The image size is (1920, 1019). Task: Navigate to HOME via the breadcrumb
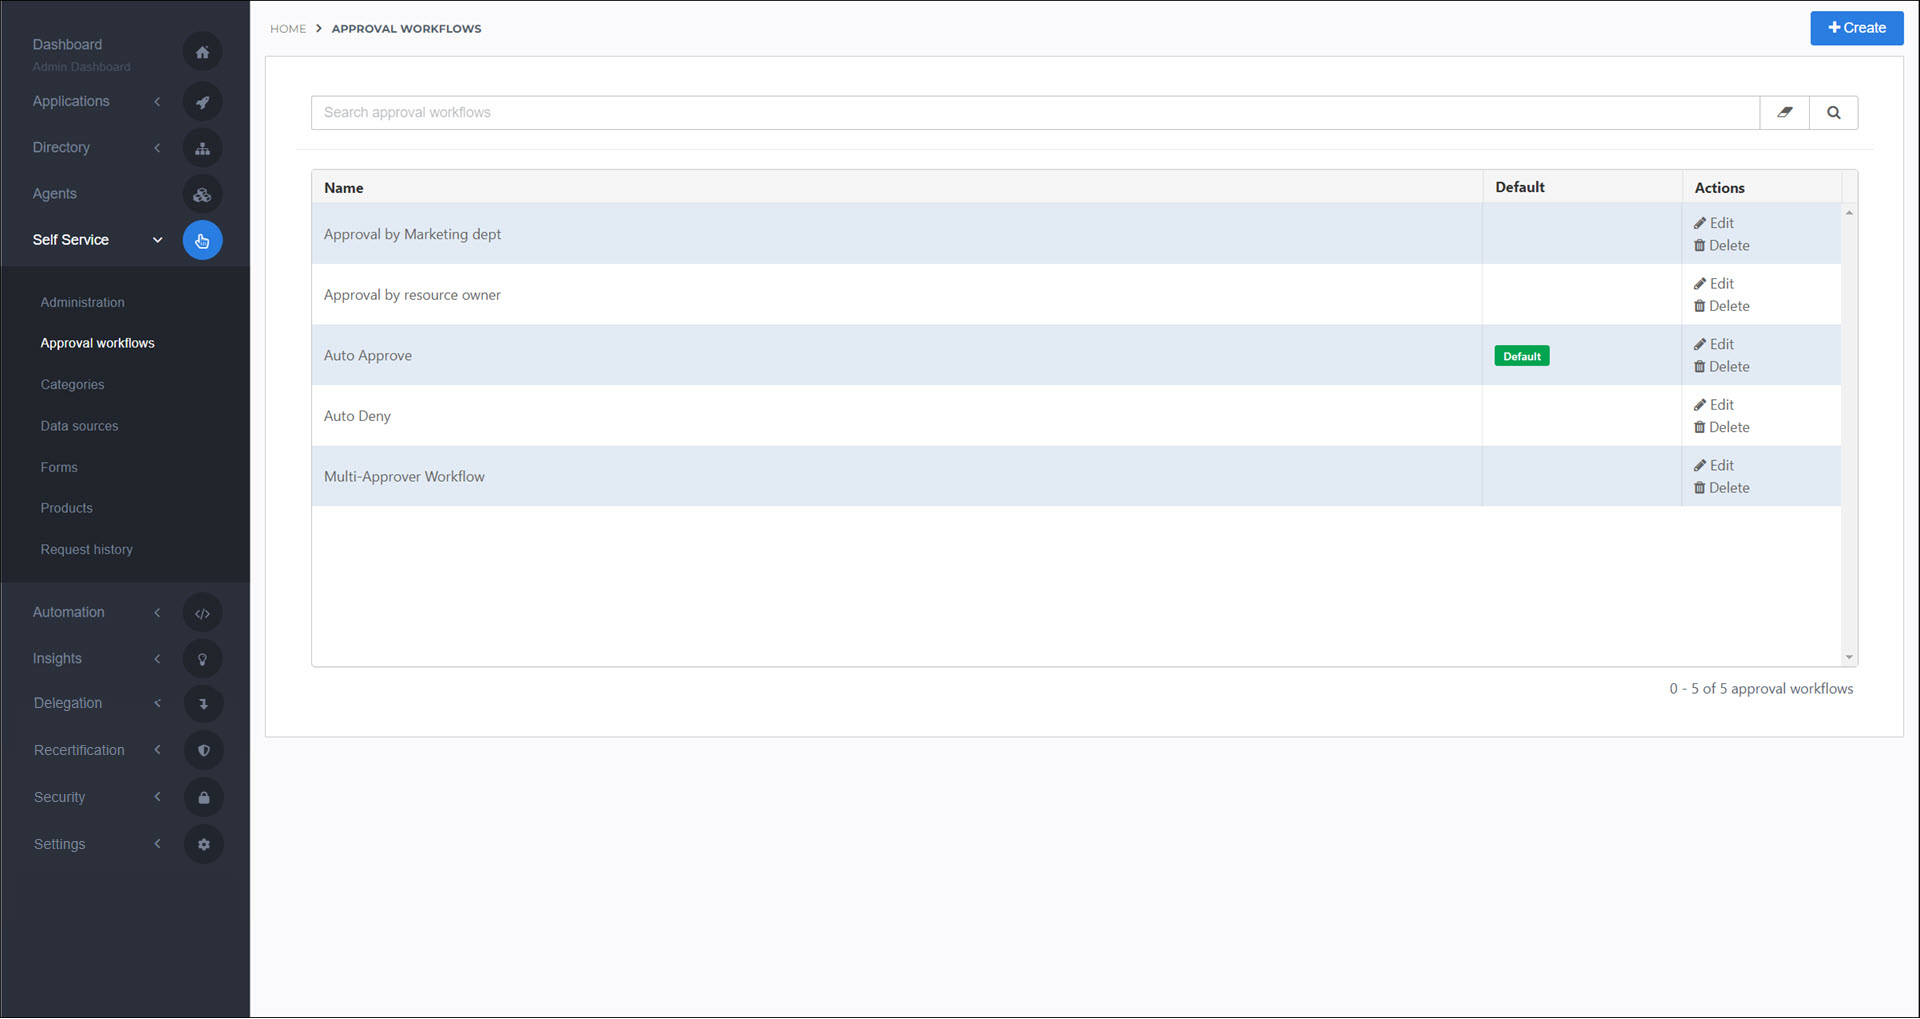pyautogui.click(x=288, y=28)
